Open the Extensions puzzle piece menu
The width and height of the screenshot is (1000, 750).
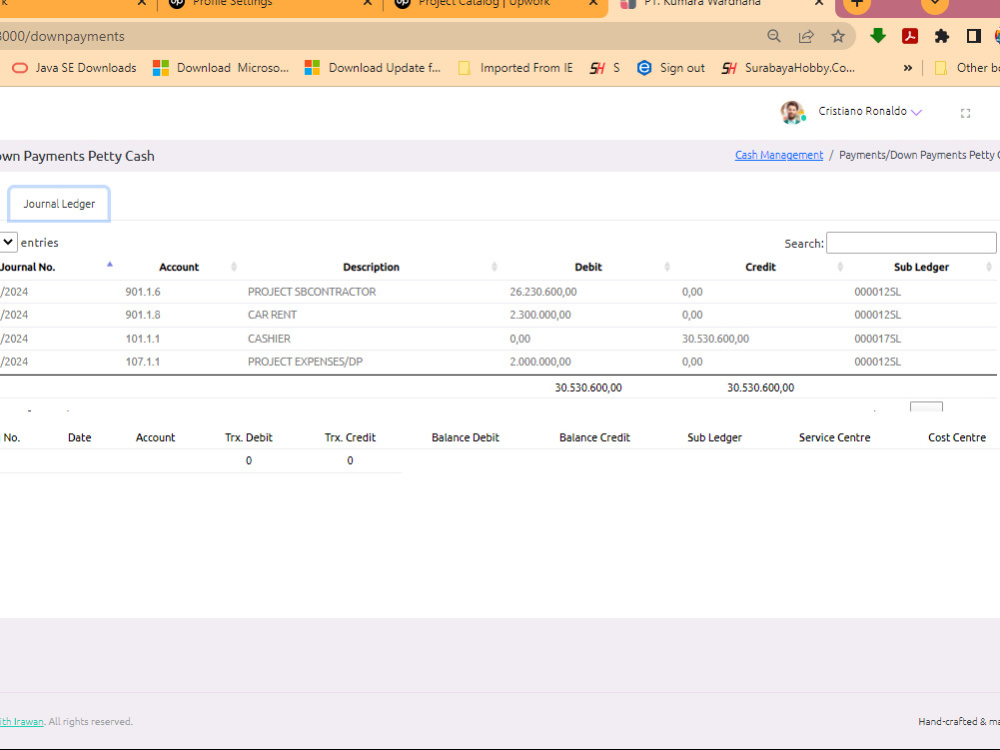[942, 36]
